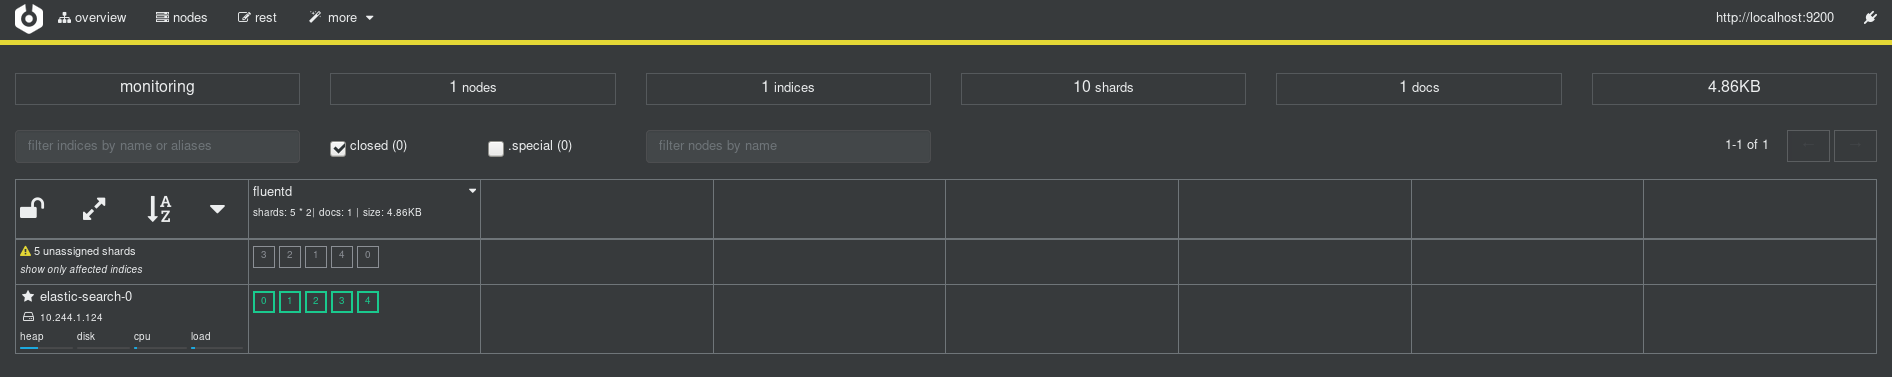Select unassigned shard 3 box
Image resolution: width=1892 pixels, height=377 pixels.
[264, 256]
